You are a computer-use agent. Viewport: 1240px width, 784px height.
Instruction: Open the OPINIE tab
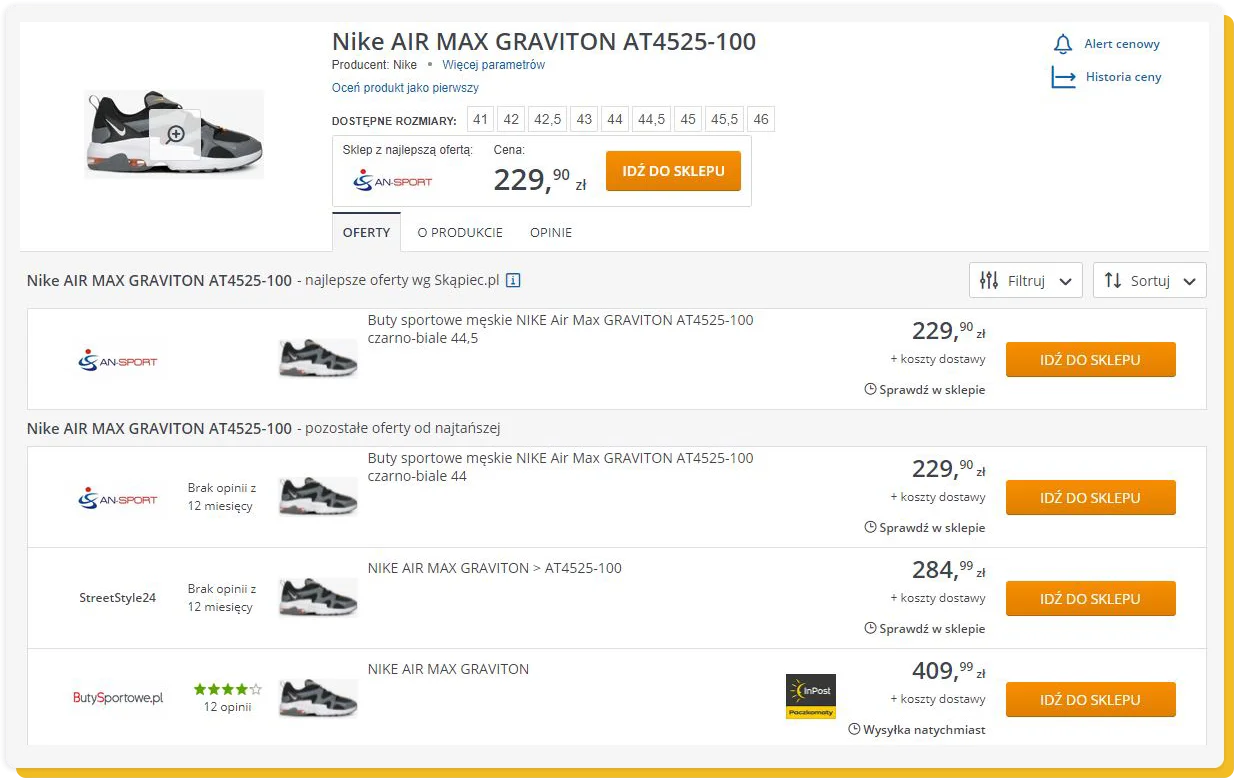551,233
